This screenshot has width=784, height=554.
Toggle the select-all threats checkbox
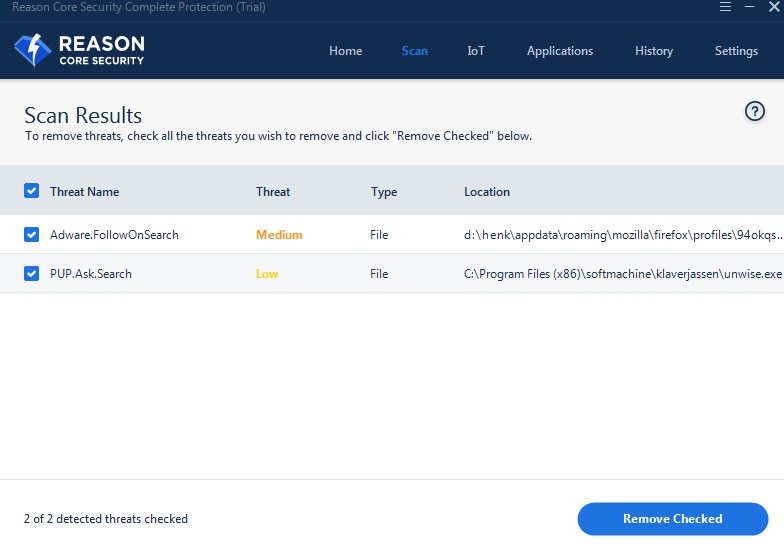32,191
